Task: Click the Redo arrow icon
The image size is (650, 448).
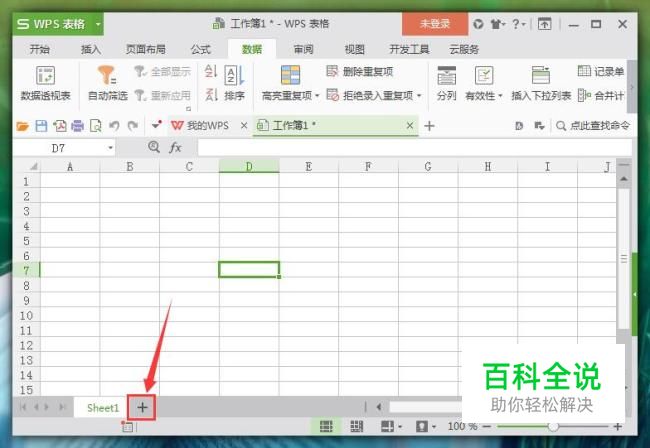Action: click(x=133, y=126)
